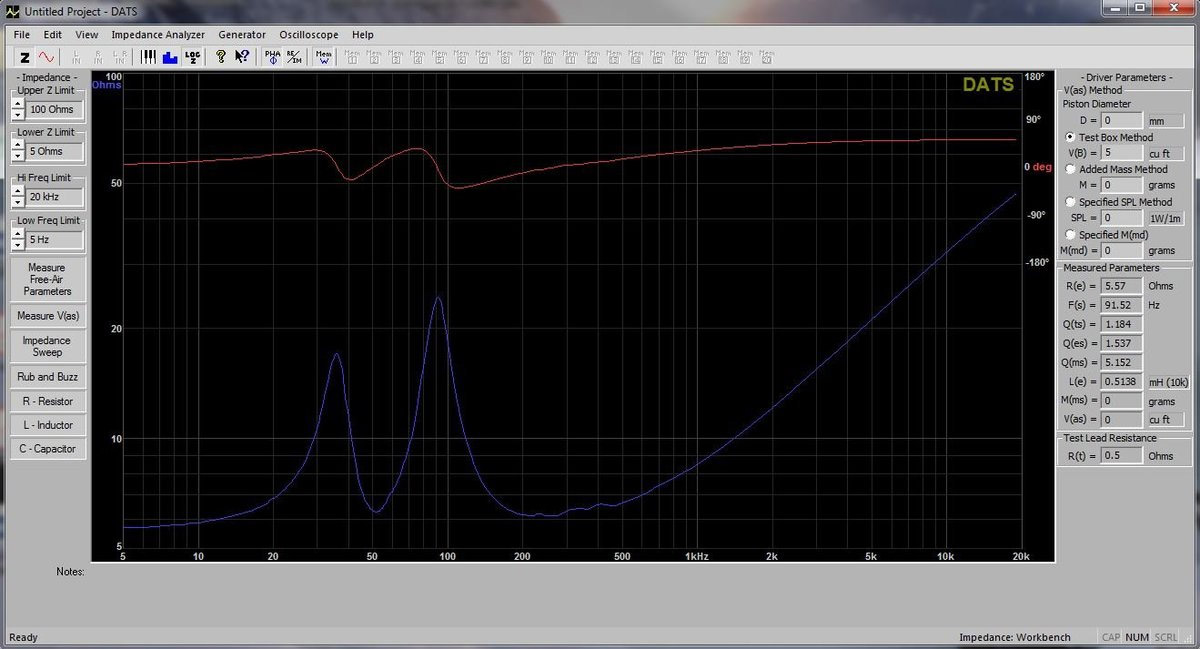The image size is (1200, 649).
Task: Toggle the PHA phase display icon
Action: 272,57
